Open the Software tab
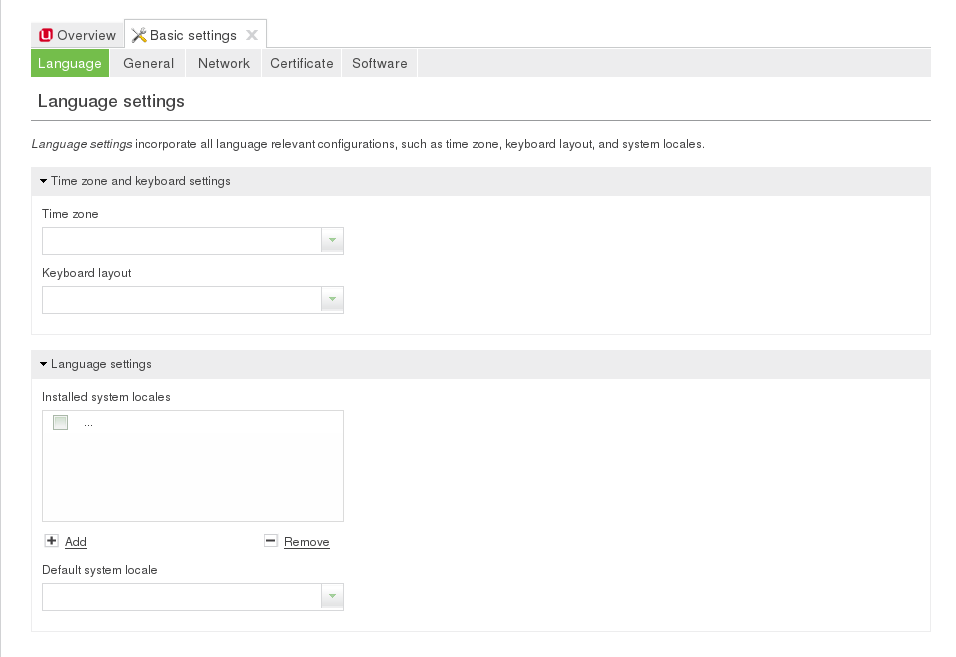The width and height of the screenshot is (956, 657). coord(380,63)
